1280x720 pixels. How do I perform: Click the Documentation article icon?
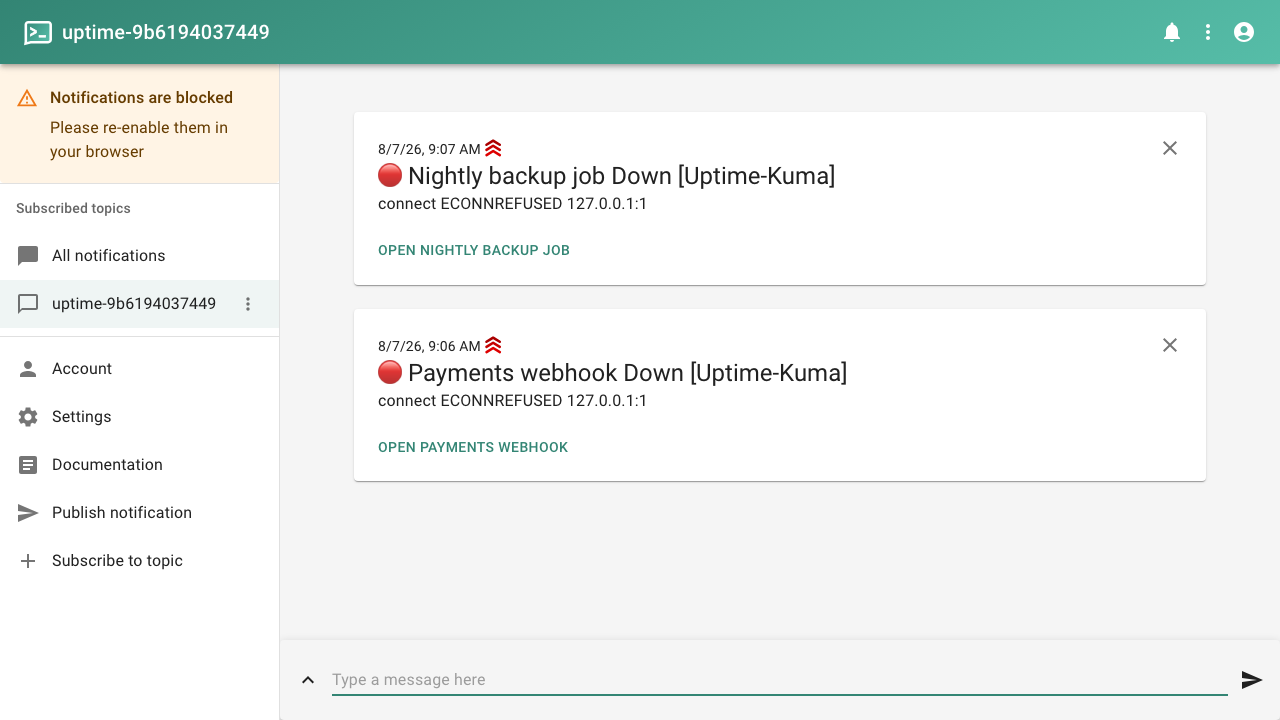tap(28, 465)
